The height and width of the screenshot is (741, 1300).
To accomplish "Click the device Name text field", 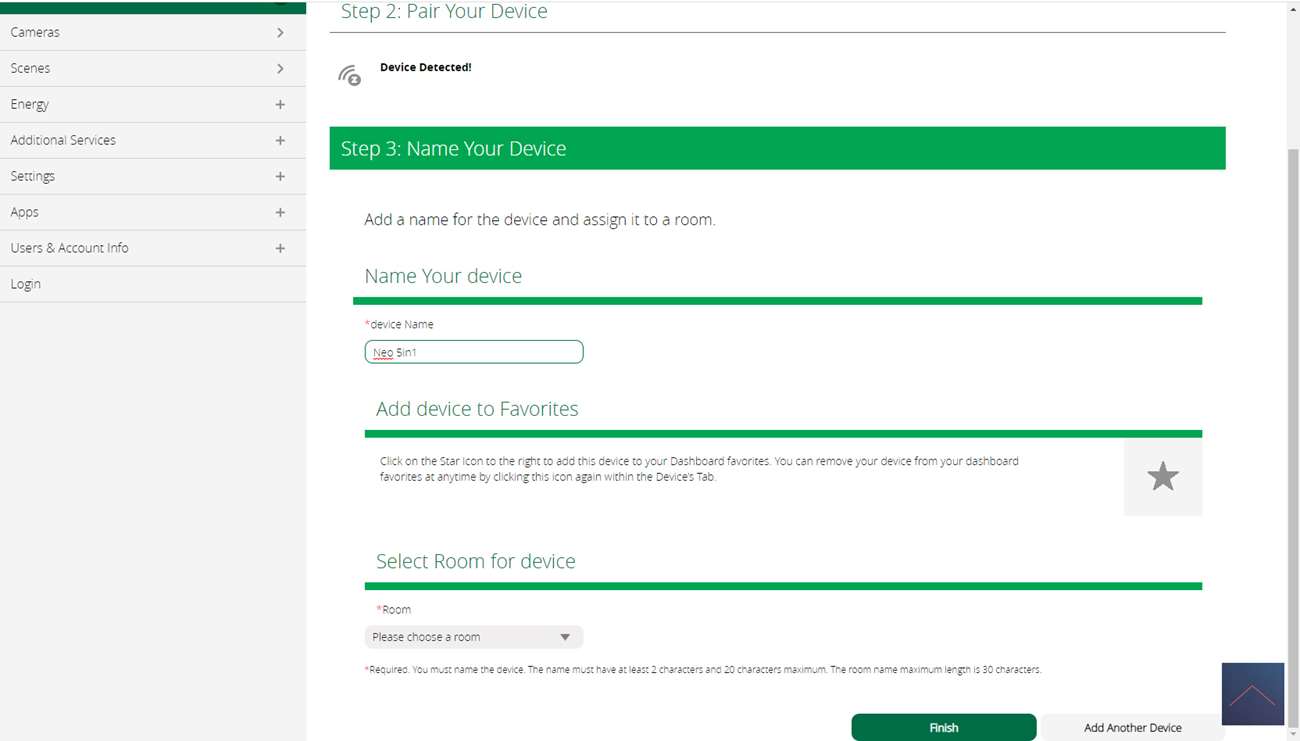I will (x=473, y=352).
